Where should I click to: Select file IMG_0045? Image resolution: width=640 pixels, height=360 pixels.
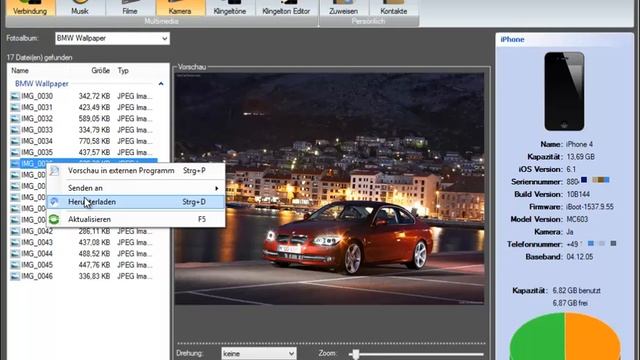pyautogui.click(x=37, y=265)
